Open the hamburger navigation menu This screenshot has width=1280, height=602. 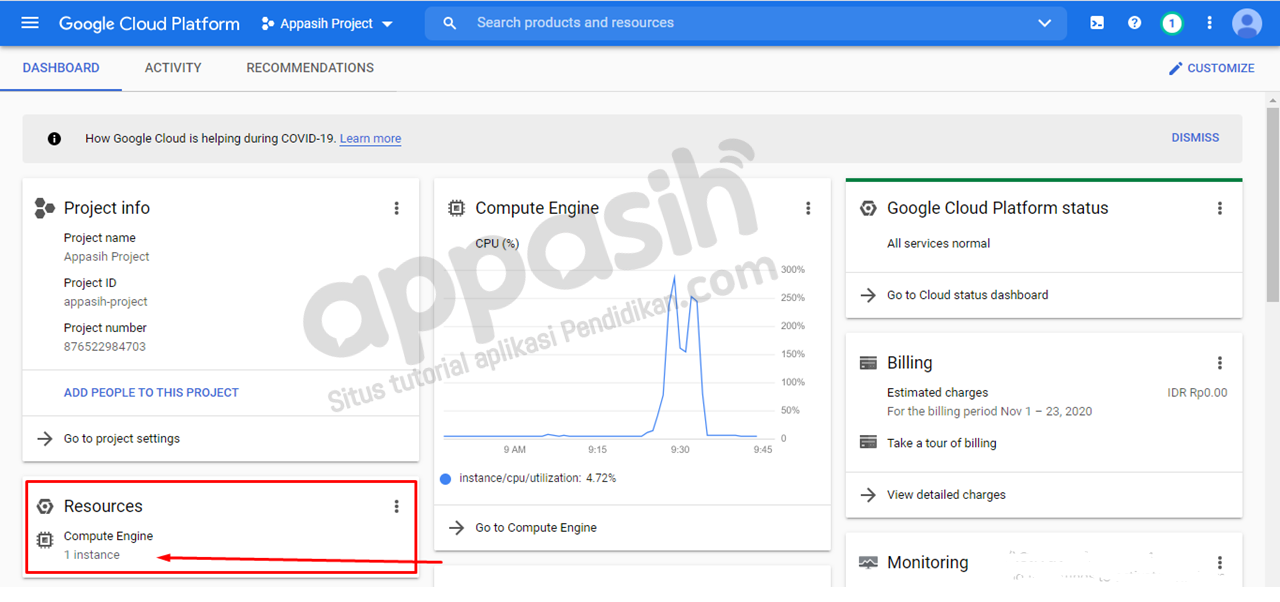30,23
